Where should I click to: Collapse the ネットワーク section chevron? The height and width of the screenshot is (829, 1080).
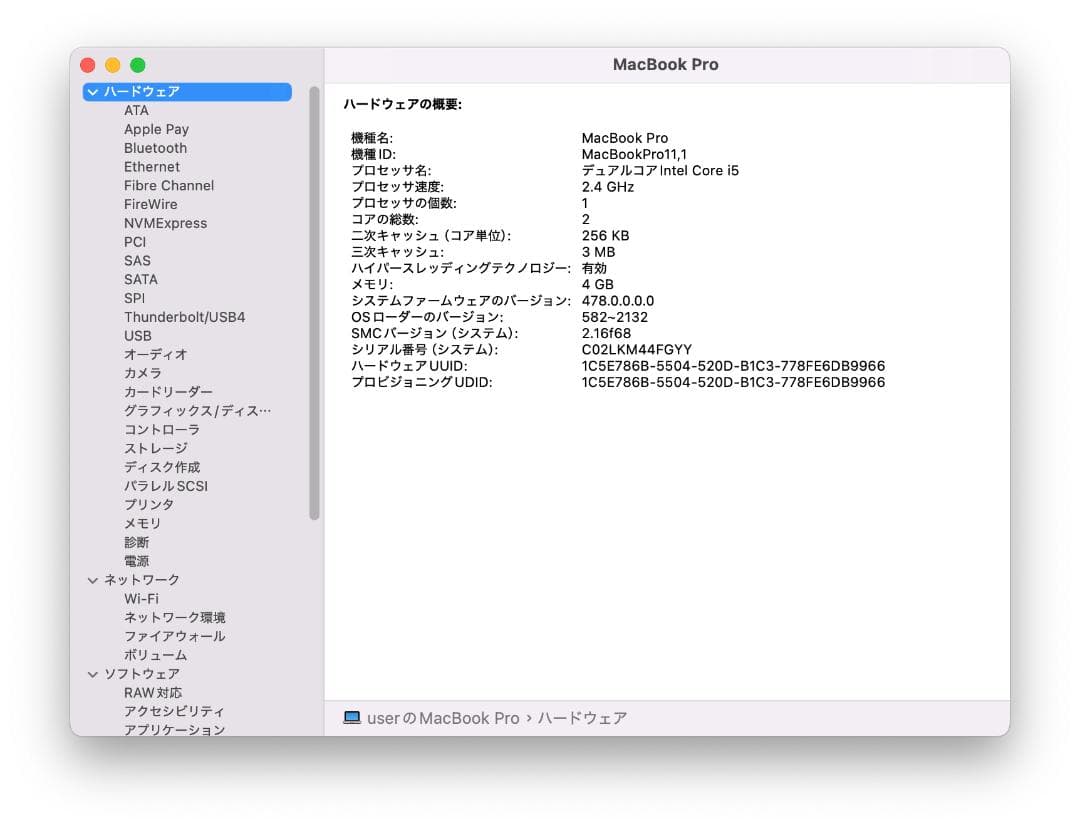coord(93,580)
